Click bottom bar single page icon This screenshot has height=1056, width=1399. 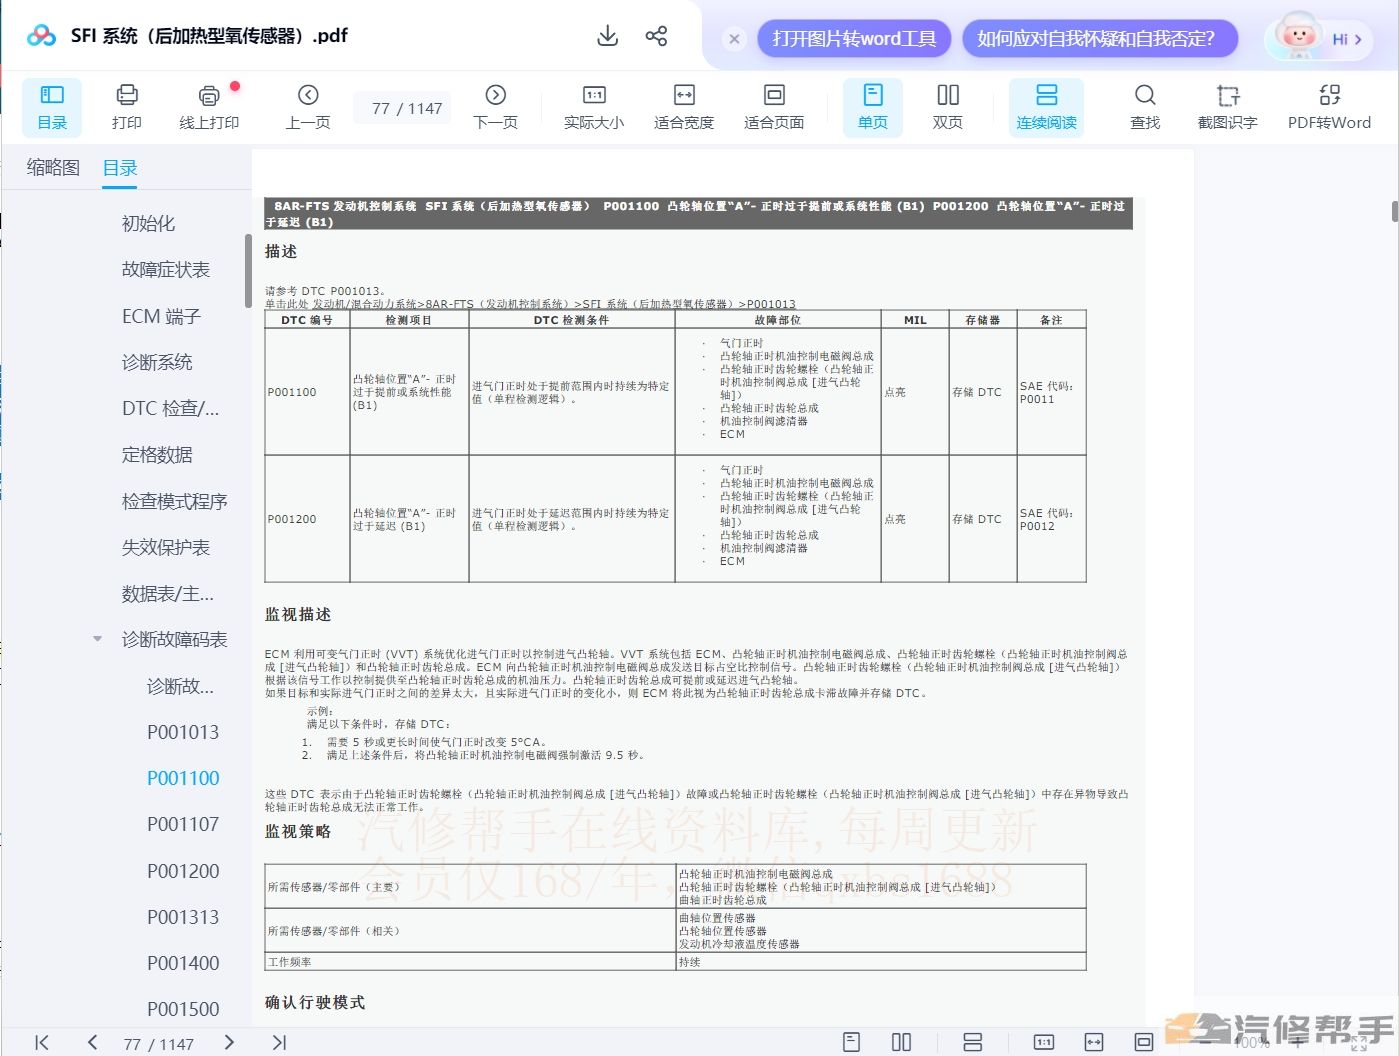click(x=852, y=1042)
